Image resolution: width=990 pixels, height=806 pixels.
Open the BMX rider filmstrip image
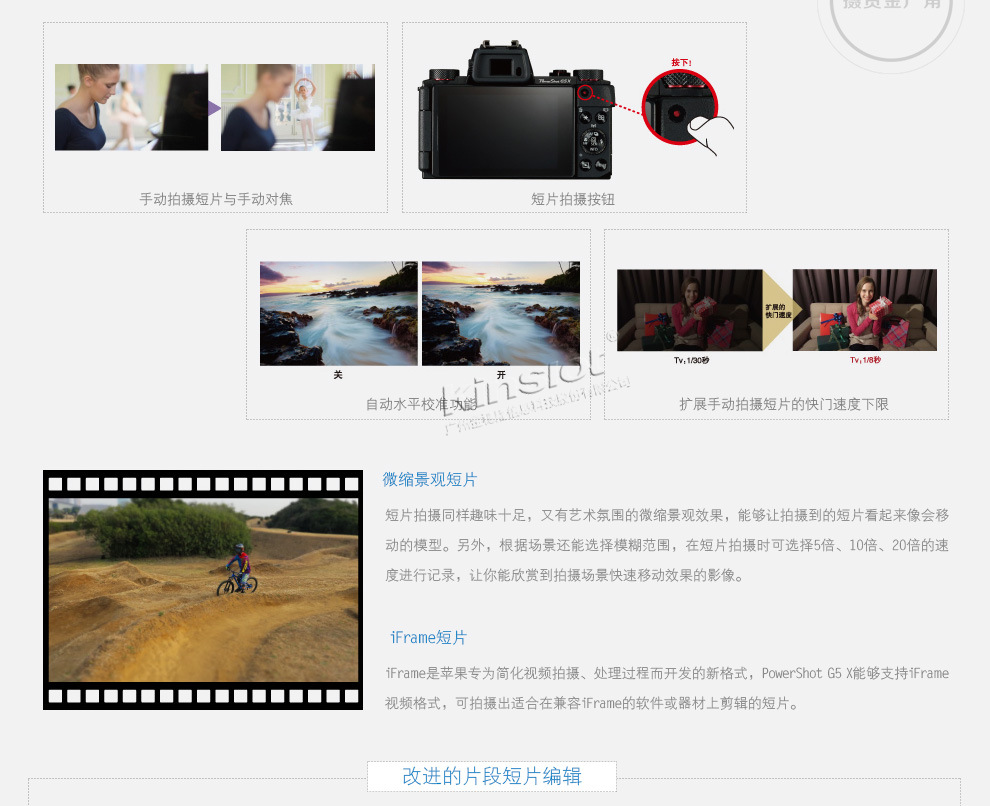click(x=203, y=590)
